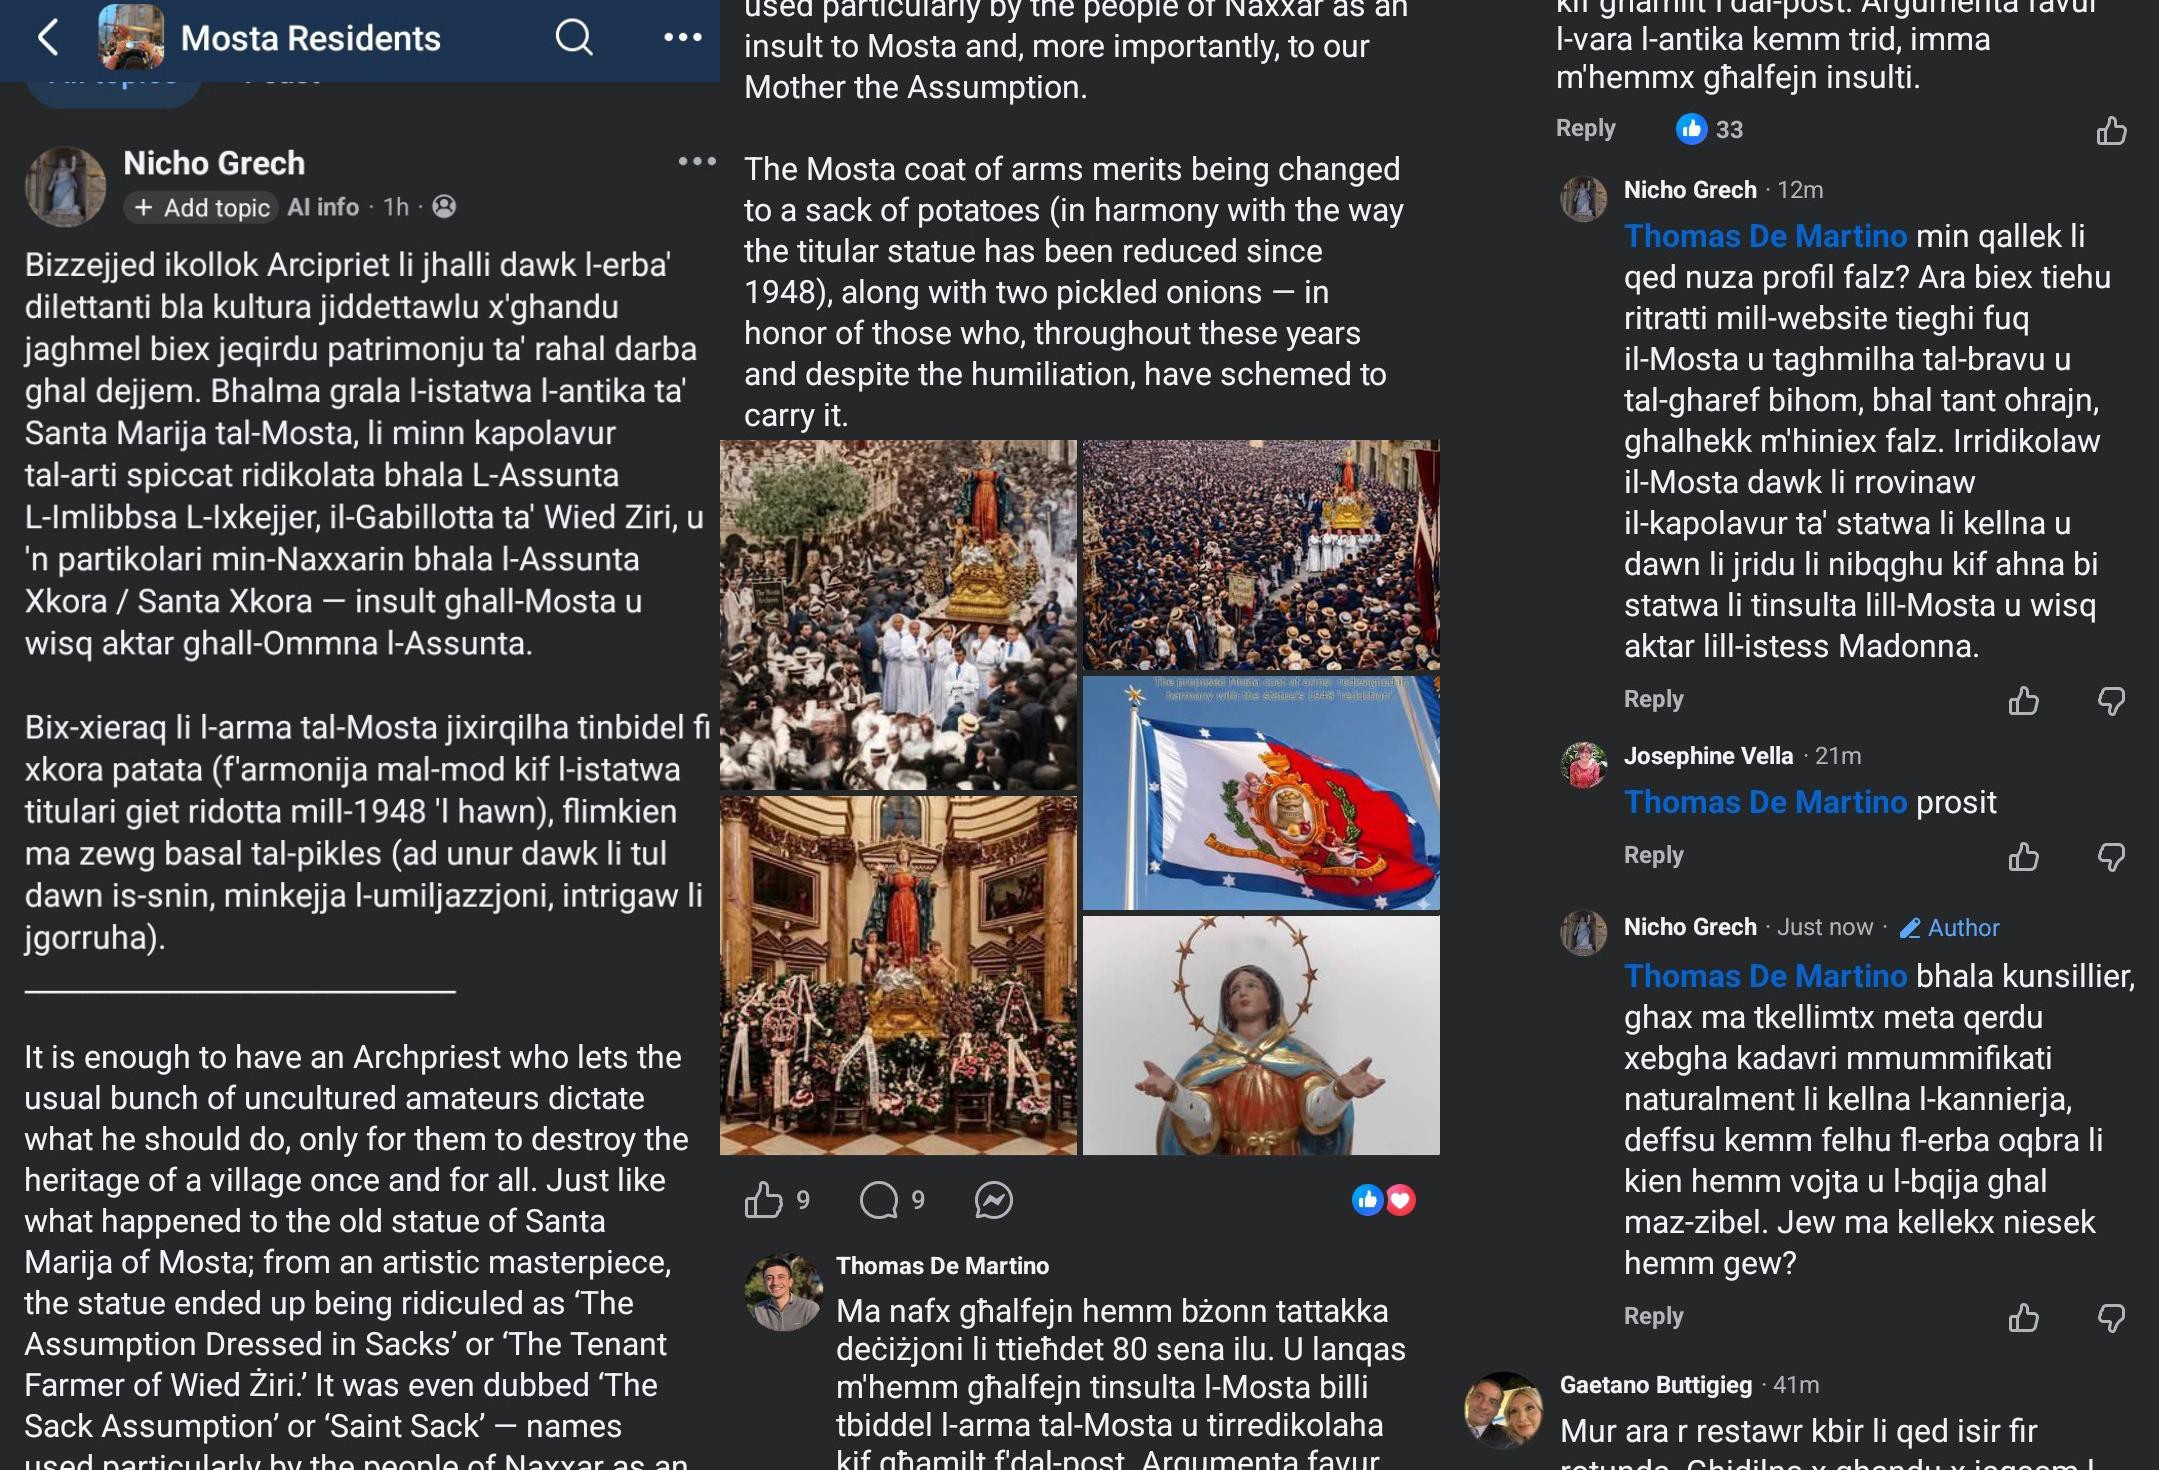Go back using the header arrow
The height and width of the screenshot is (1470, 2159).
pos(48,38)
